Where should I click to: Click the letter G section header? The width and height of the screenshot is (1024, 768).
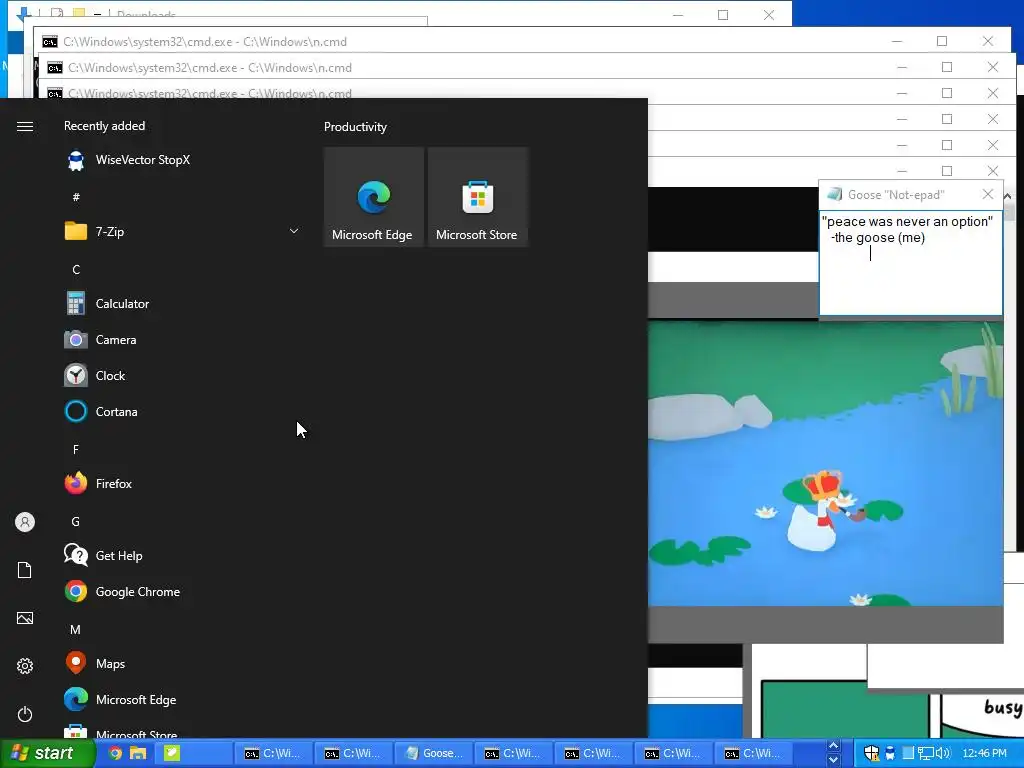76,521
